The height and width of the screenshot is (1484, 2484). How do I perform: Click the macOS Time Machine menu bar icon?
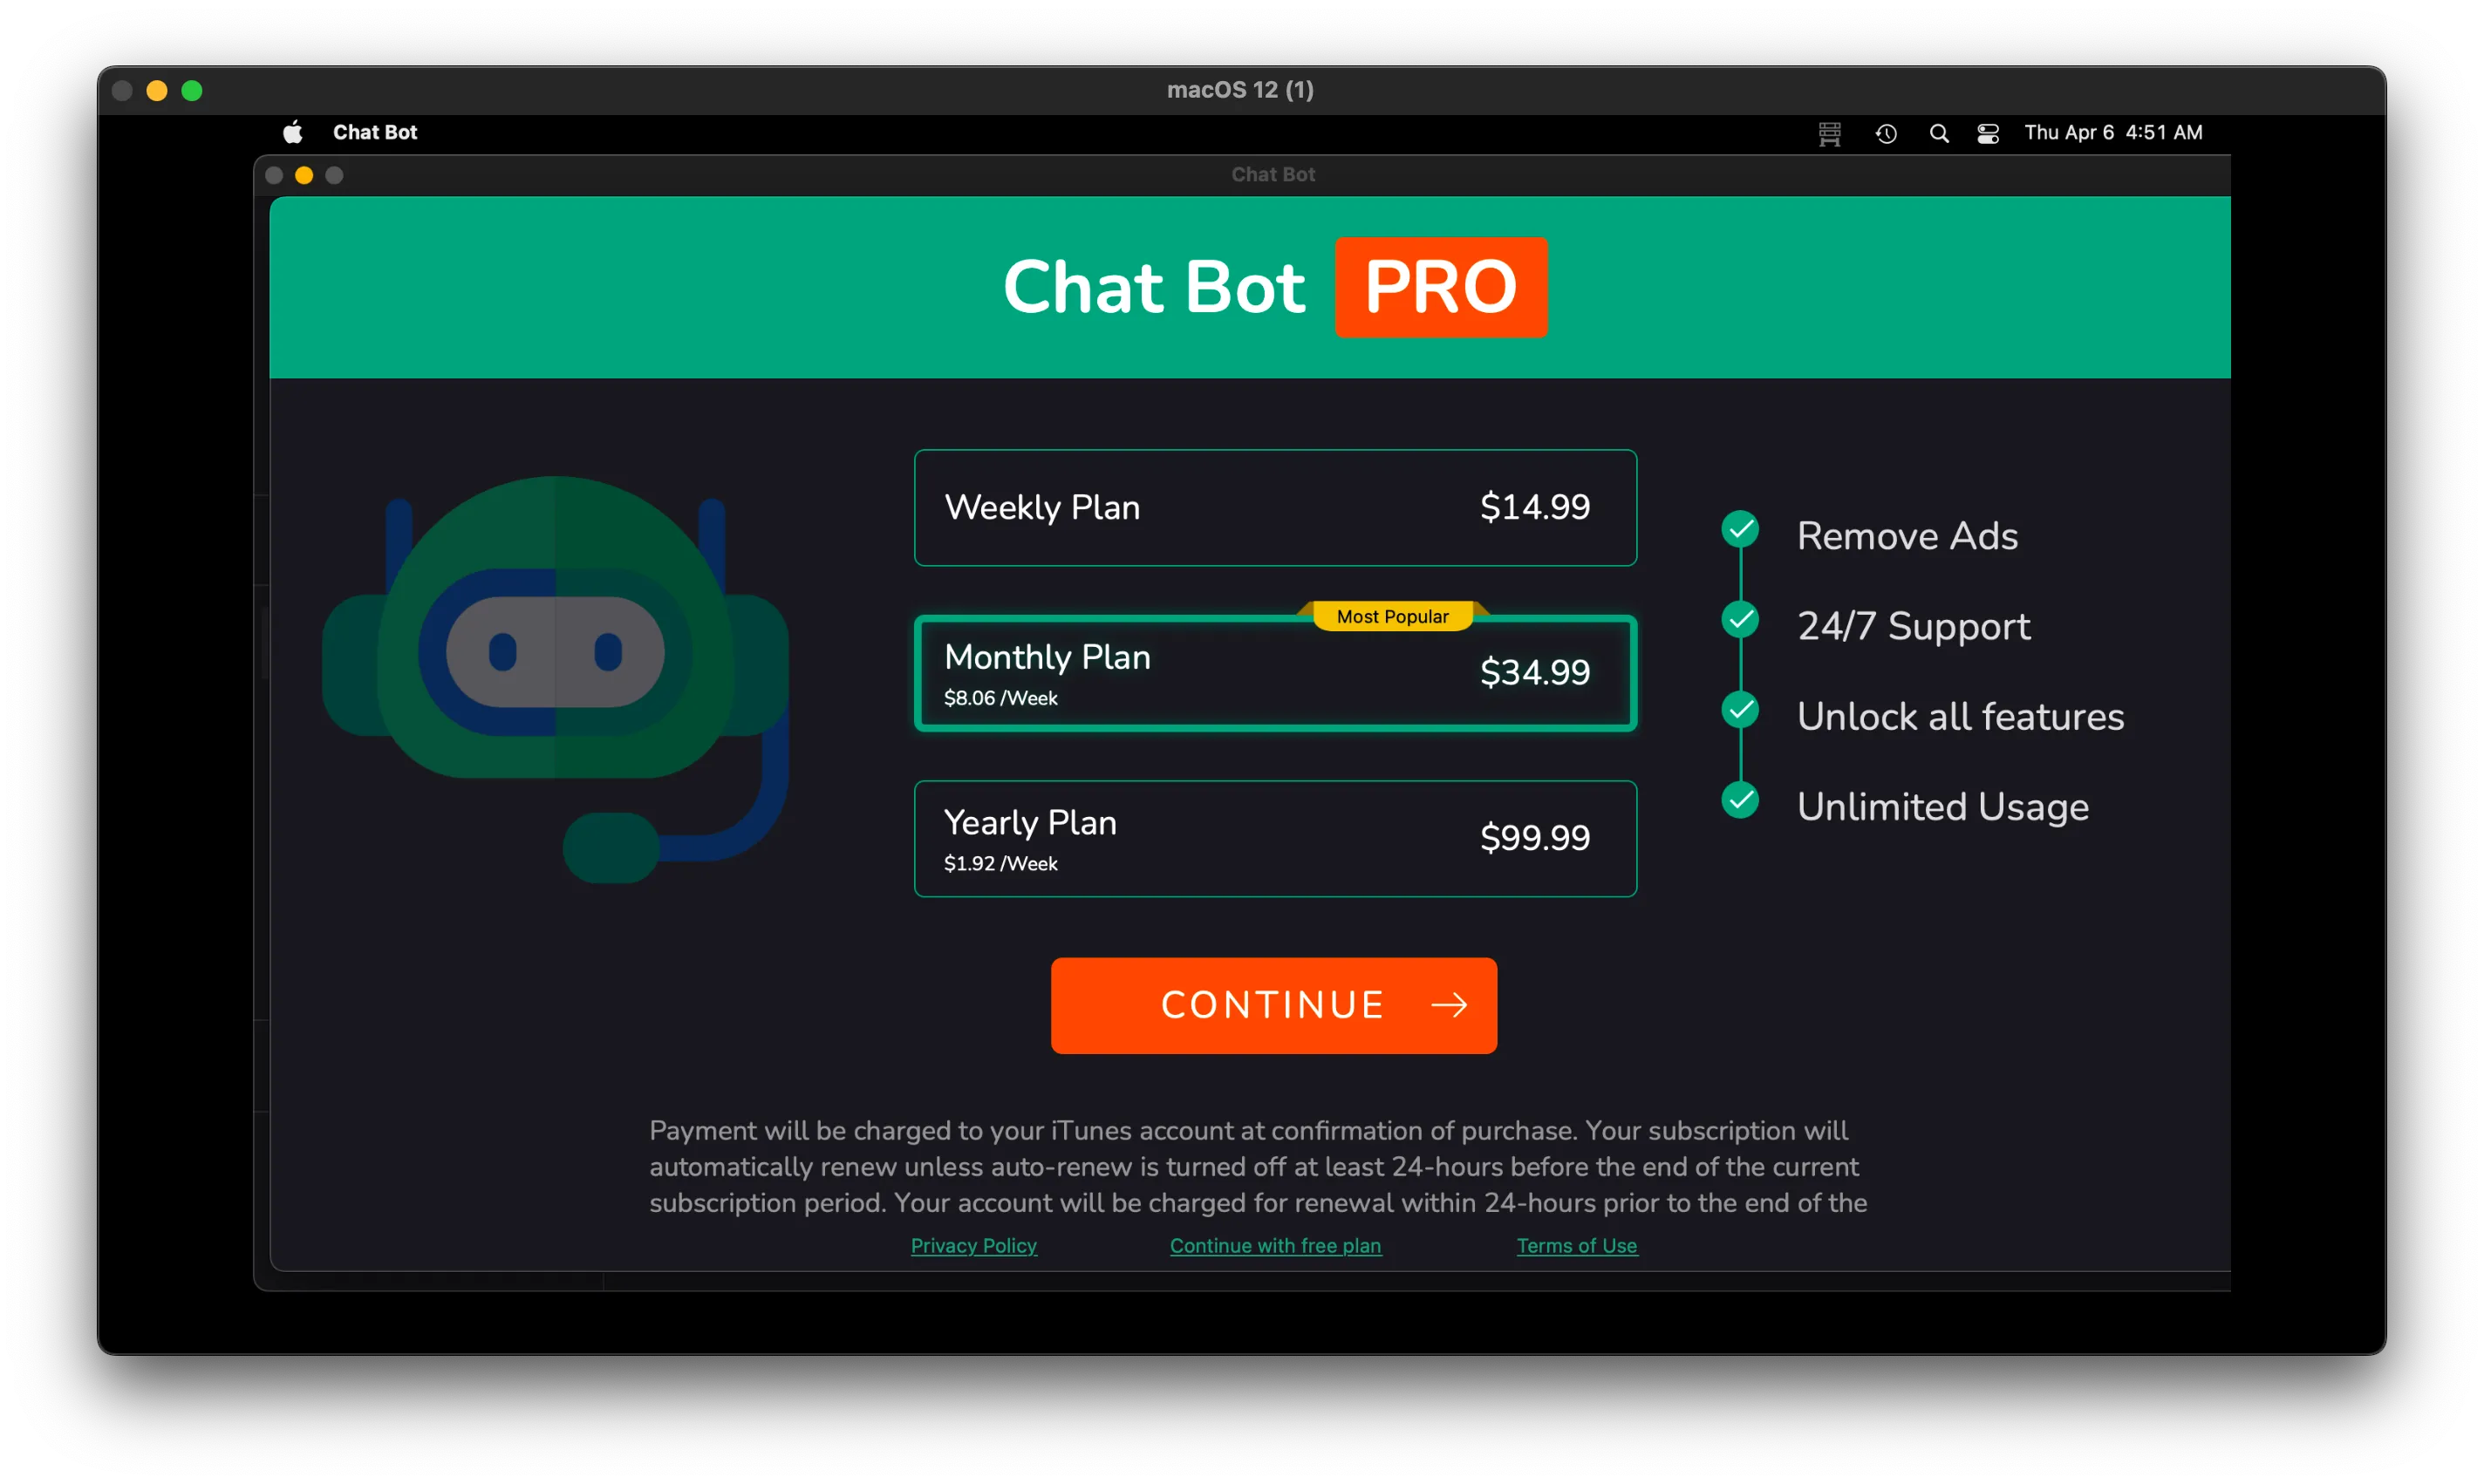[1888, 133]
